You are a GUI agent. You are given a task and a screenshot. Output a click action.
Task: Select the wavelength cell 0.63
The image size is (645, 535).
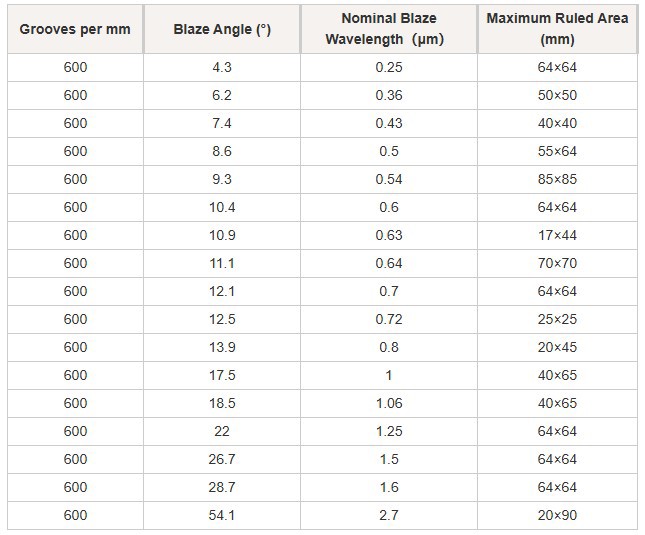389,235
